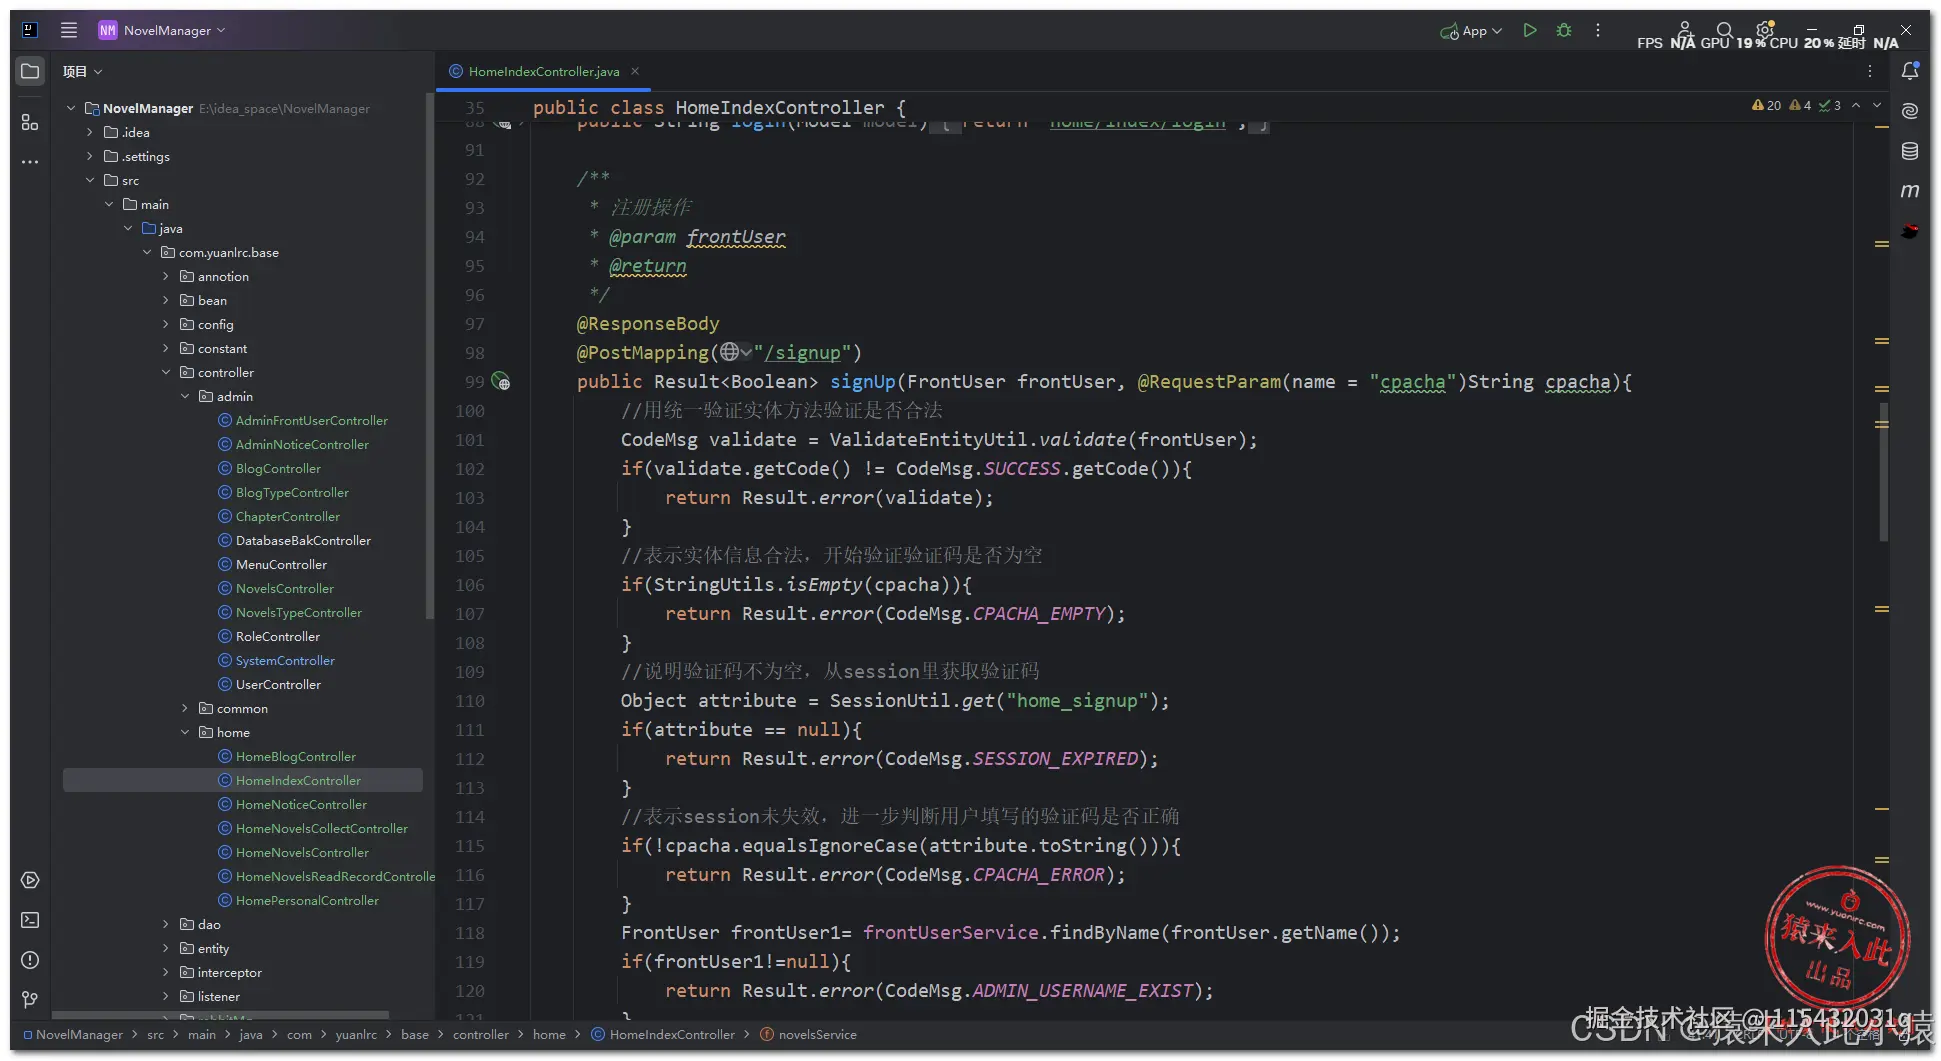The height and width of the screenshot is (1061, 1941).
Task: Expand the dao package
Action: 166,924
